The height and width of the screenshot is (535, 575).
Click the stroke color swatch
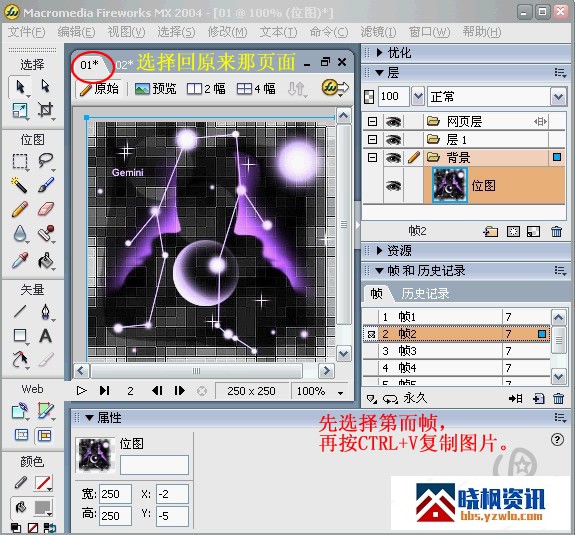[43, 484]
